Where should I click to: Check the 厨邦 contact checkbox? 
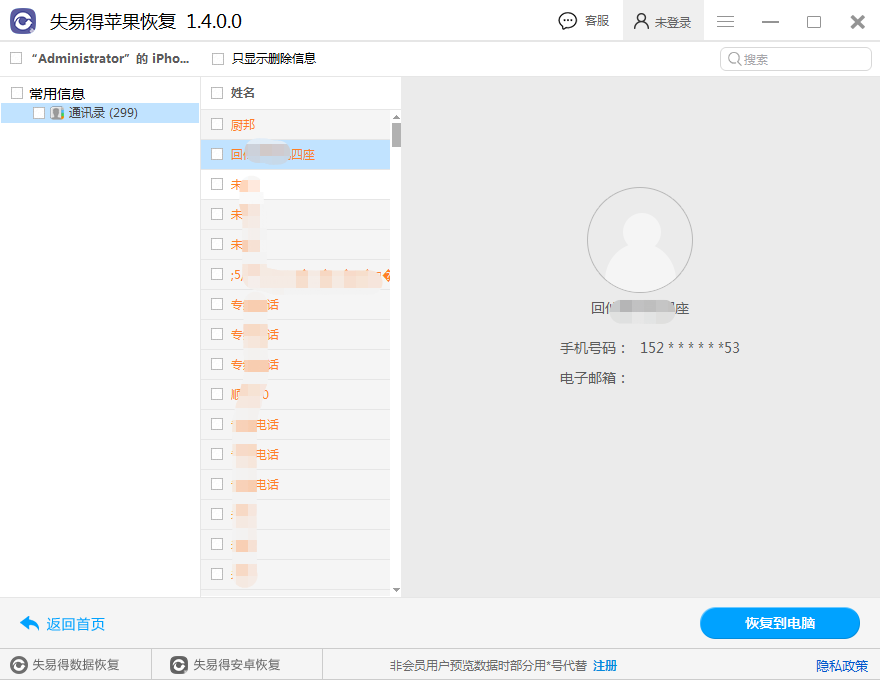tap(217, 124)
